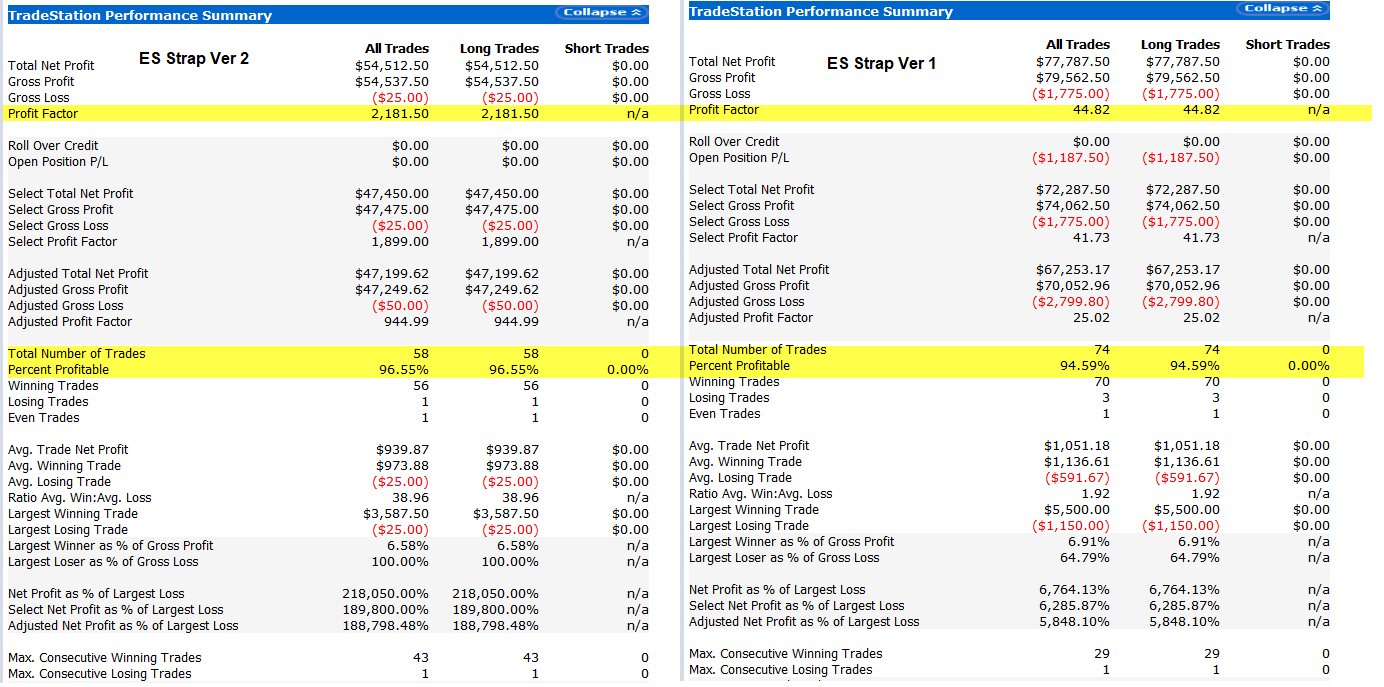The height and width of the screenshot is (687, 1384).
Task: Click Avg. Losing Trade ($591.67) in All Trades
Action: coord(1077,477)
